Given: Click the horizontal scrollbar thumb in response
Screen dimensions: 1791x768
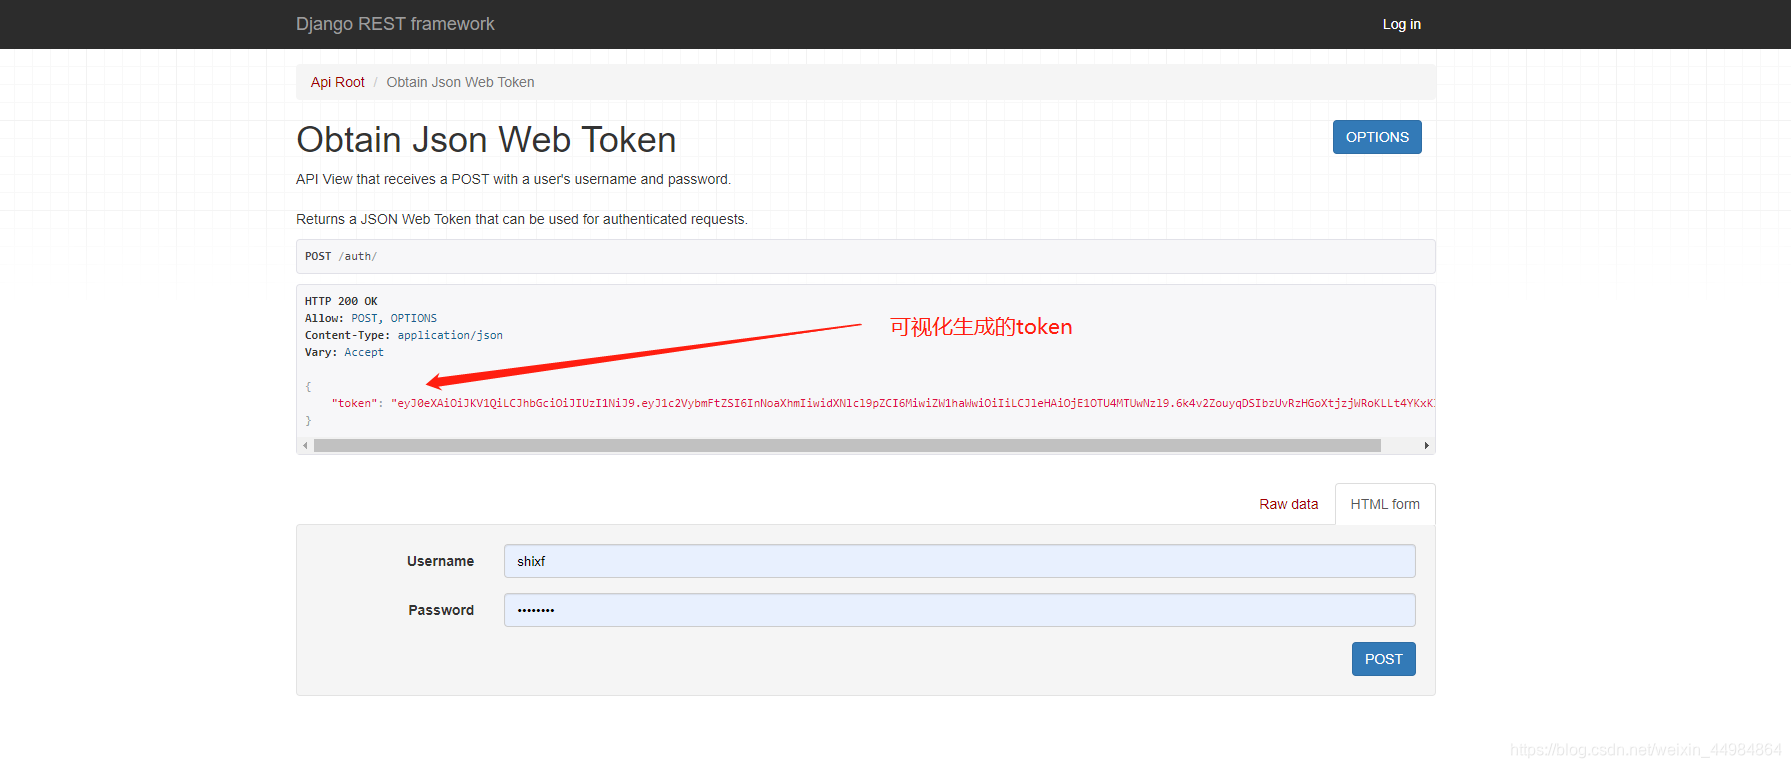Looking at the screenshot, I should click(847, 446).
